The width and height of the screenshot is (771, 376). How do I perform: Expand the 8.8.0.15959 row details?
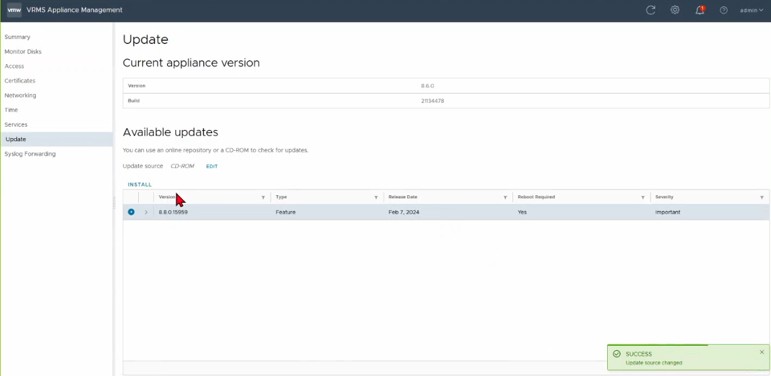pos(146,212)
